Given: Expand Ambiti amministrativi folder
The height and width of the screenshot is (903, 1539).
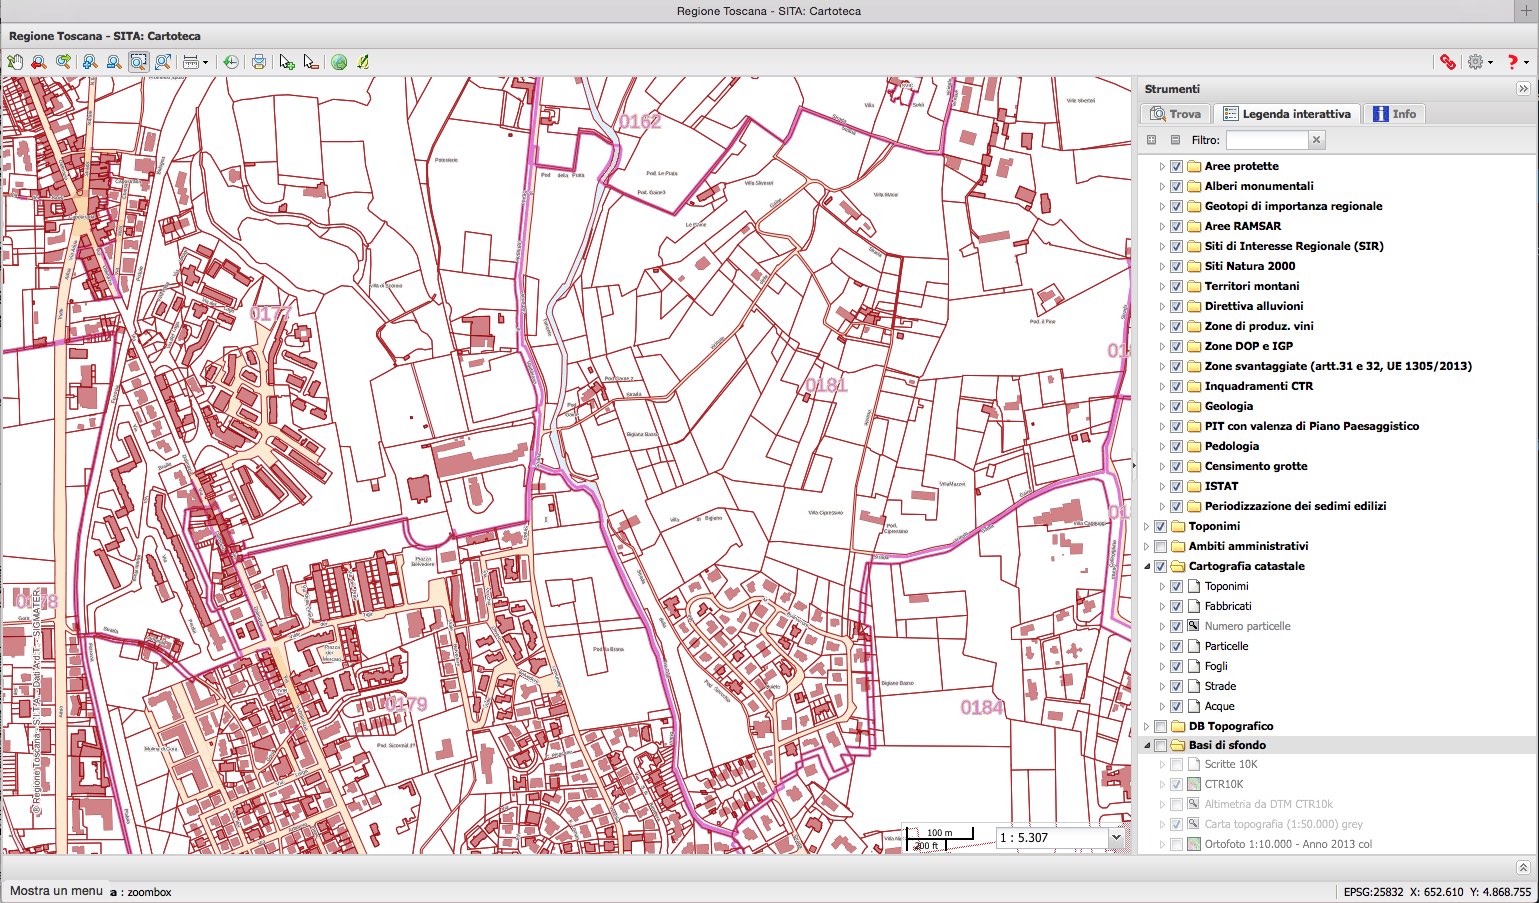Looking at the screenshot, I should coord(1147,546).
